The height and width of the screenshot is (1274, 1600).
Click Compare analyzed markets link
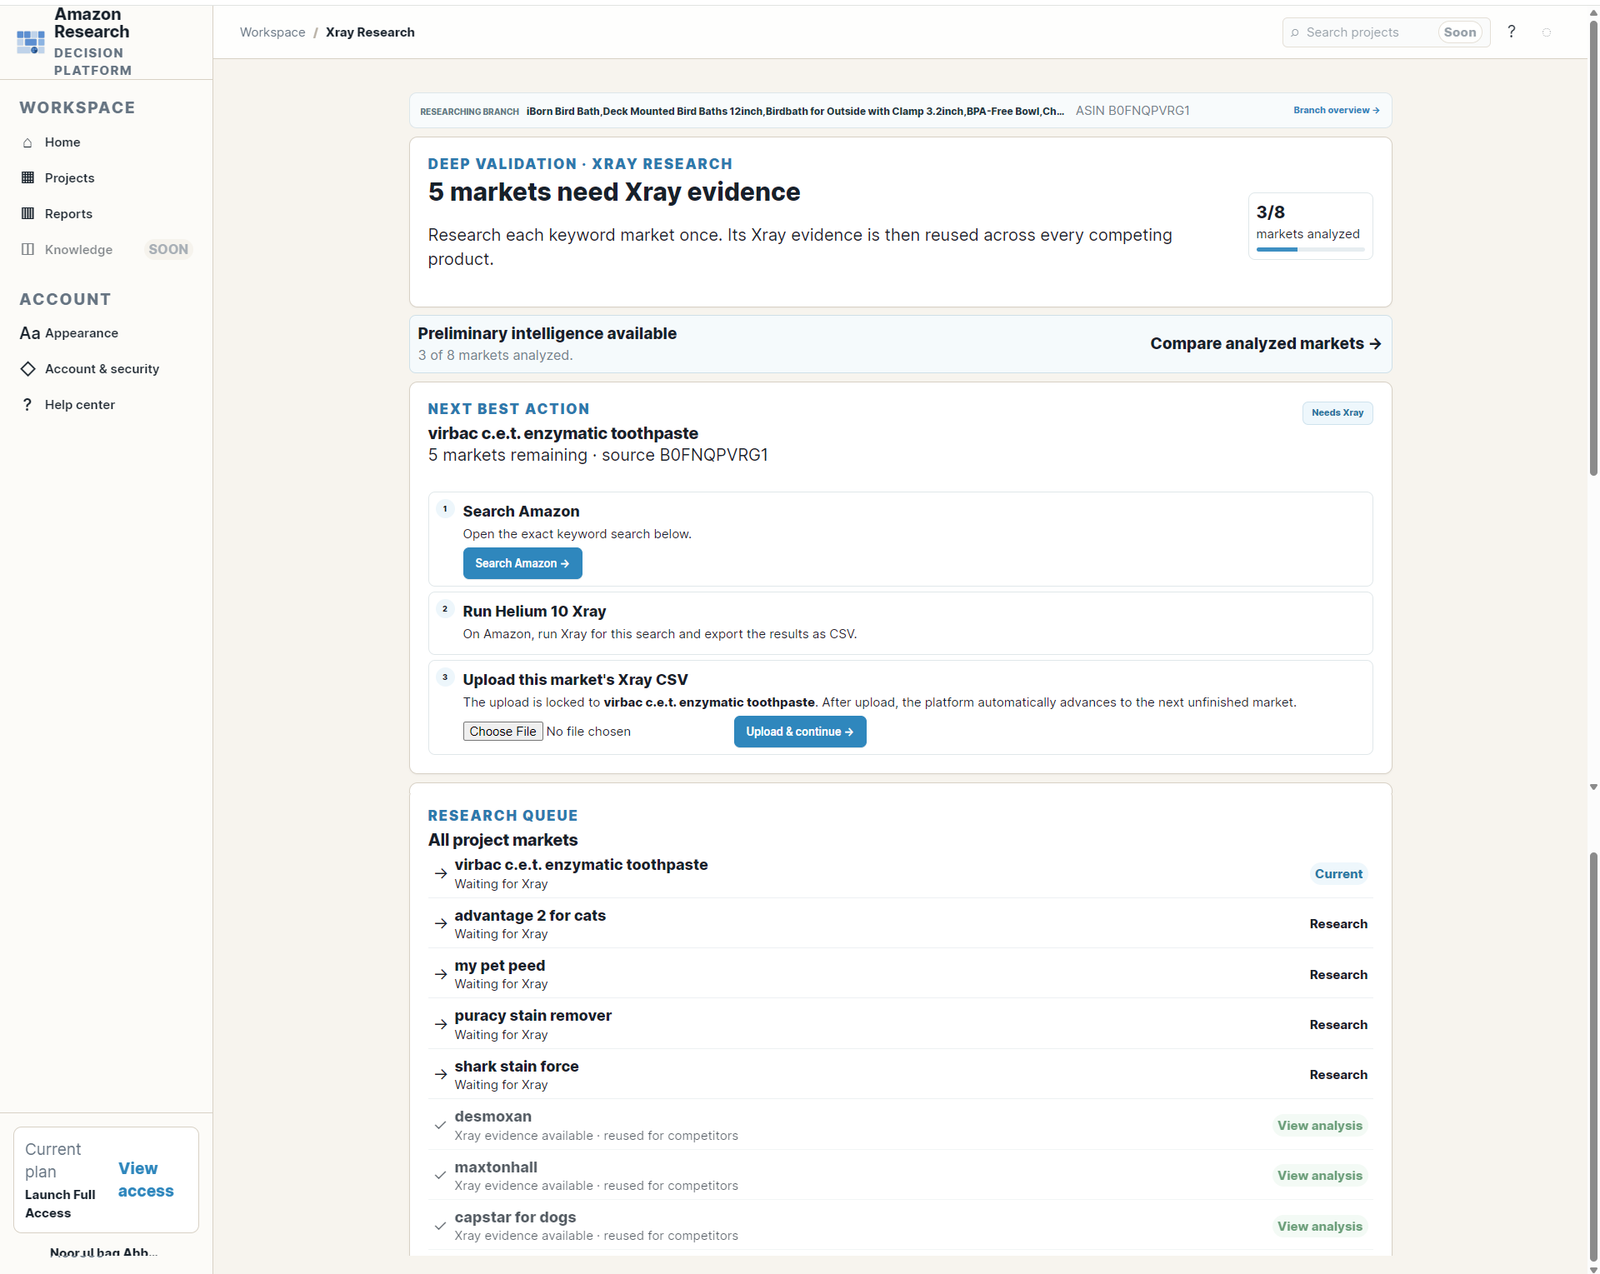tap(1265, 343)
